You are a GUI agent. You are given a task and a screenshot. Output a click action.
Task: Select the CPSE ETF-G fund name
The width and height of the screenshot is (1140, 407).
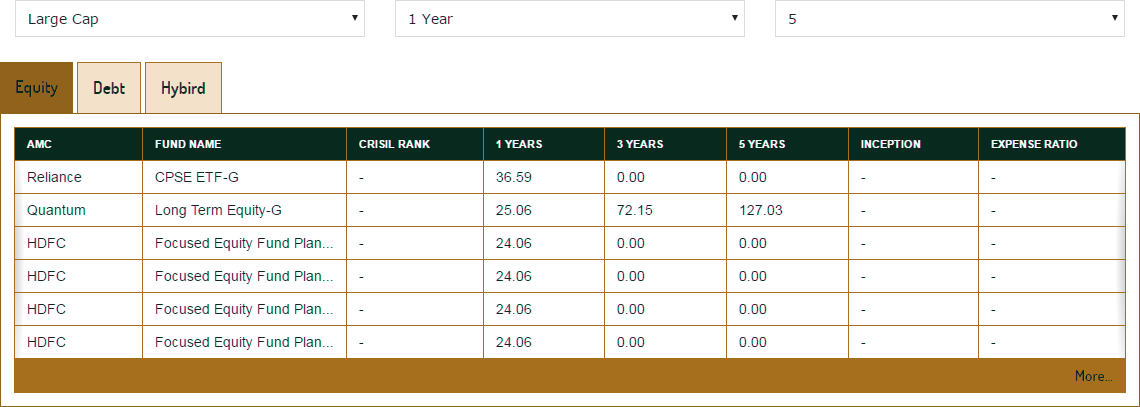tap(197, 177)
